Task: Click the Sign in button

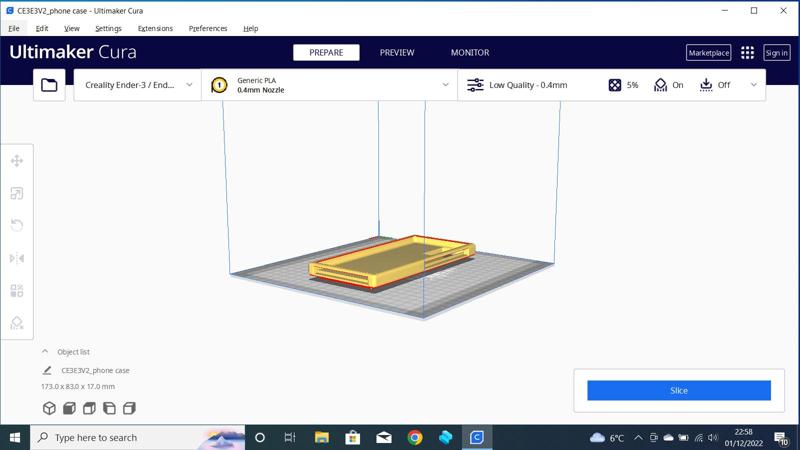Action: click(x=777, y=53)
